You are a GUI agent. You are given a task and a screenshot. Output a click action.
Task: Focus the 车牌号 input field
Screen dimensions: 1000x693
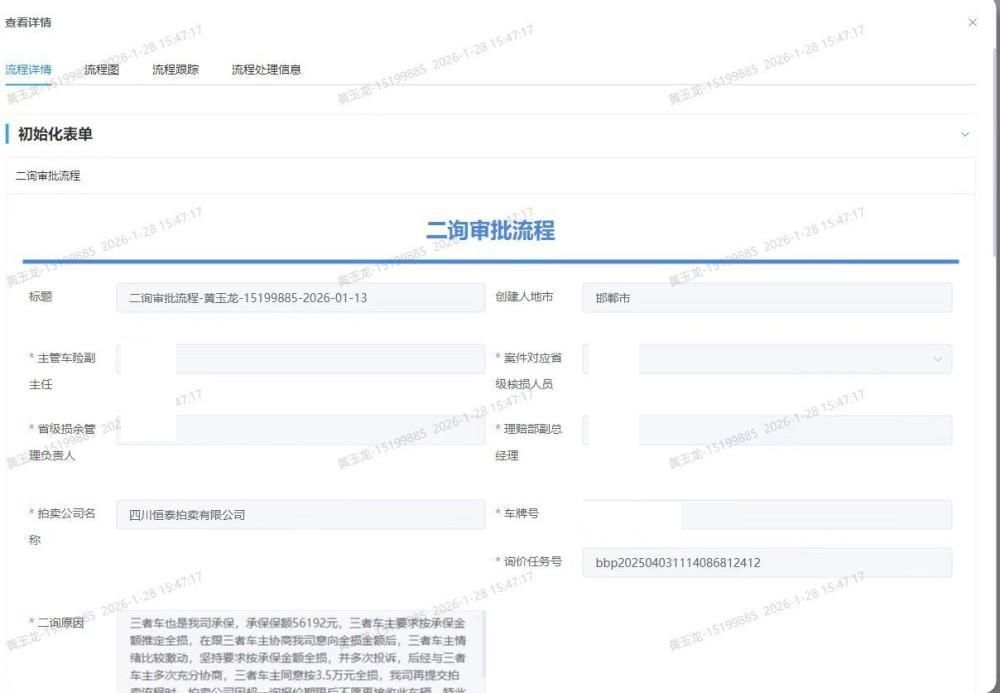815,515
